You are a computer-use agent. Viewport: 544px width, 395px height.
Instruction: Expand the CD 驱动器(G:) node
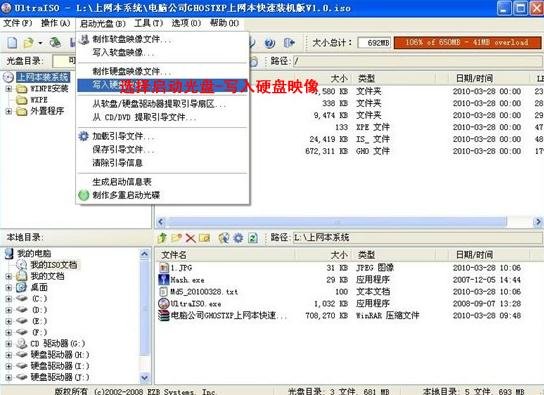click(x=9, y=344)
